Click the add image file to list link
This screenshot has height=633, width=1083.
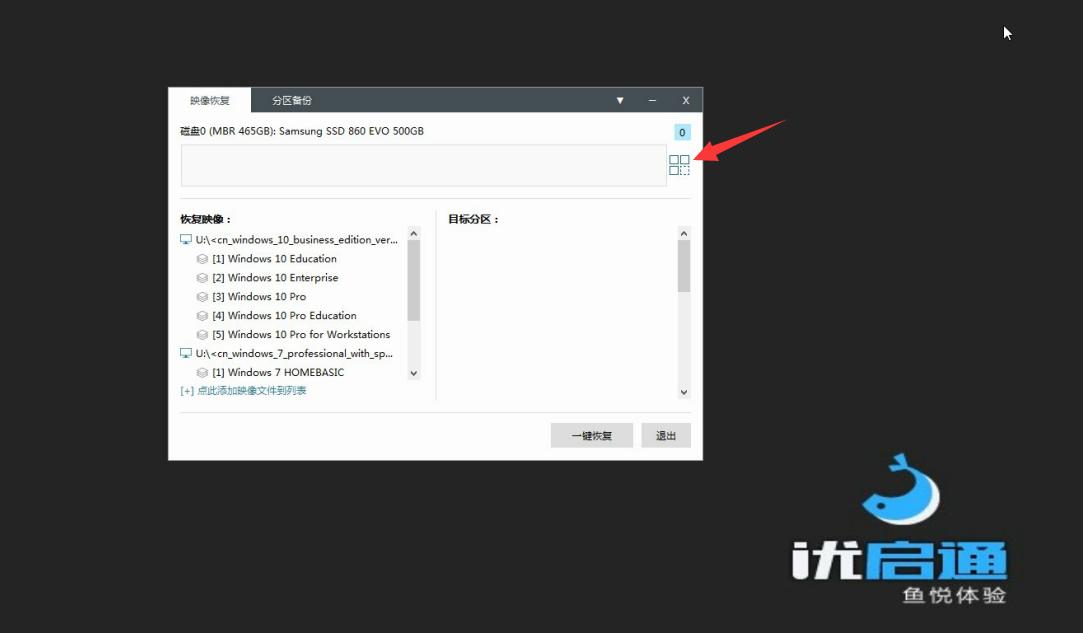(243, 390)
